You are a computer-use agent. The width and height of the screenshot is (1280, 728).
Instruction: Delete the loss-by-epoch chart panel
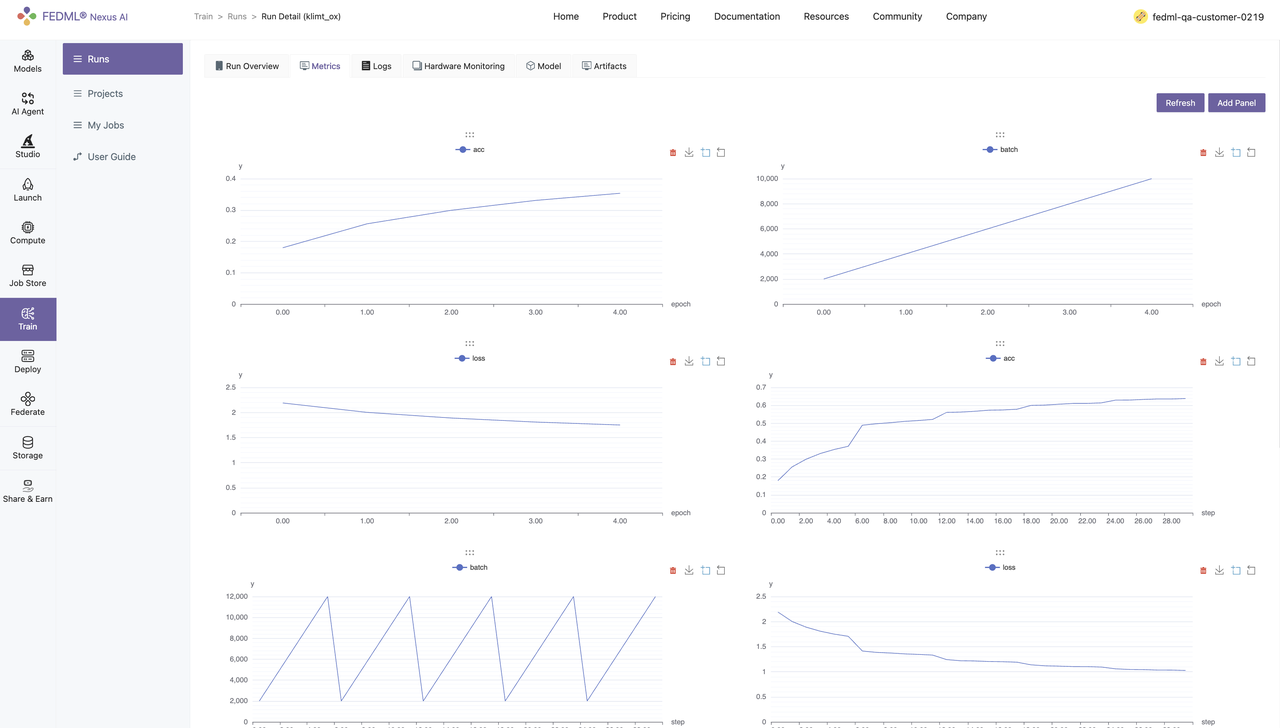673,362
